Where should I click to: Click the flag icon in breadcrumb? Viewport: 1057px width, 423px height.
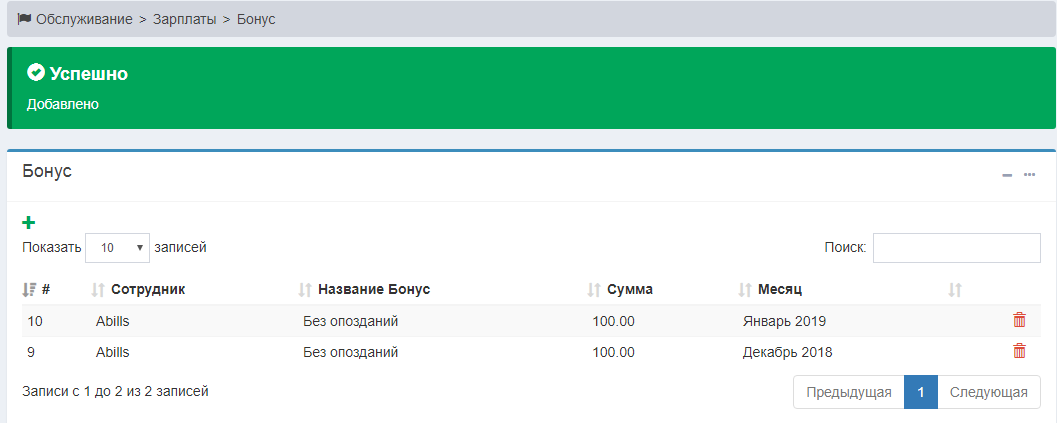point(25,19)
